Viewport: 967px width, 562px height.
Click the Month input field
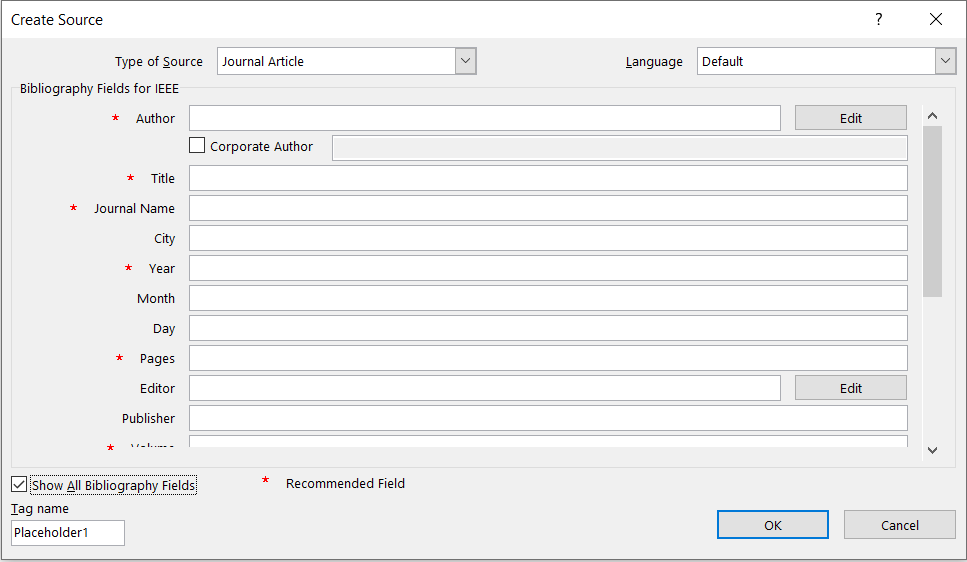click(548, 298)
